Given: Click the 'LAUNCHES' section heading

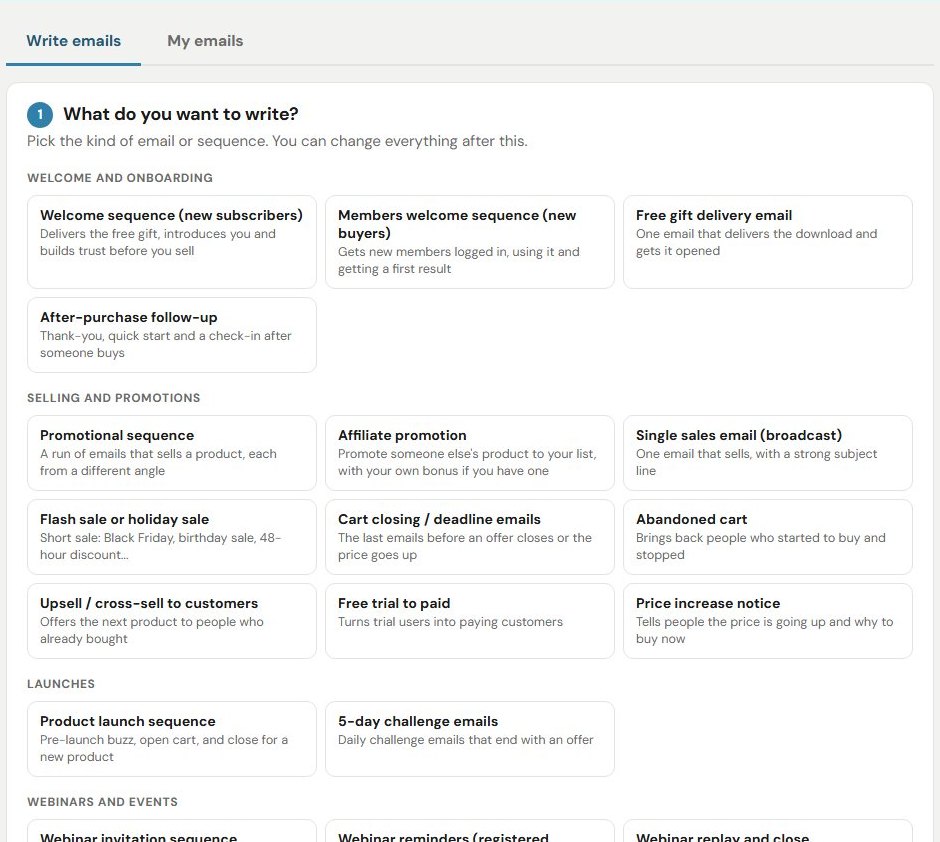Looking at the screenshot, I should (61, 684).
